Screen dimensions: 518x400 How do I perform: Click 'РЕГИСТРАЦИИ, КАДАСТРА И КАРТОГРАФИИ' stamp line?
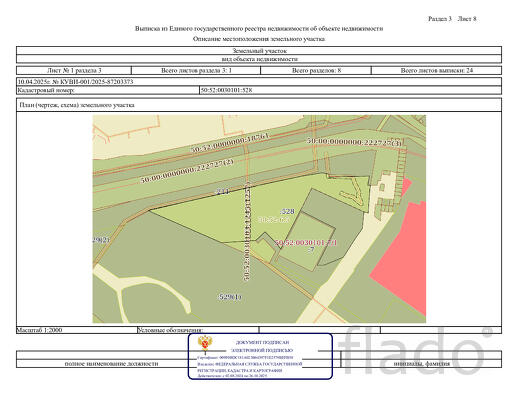240,370
